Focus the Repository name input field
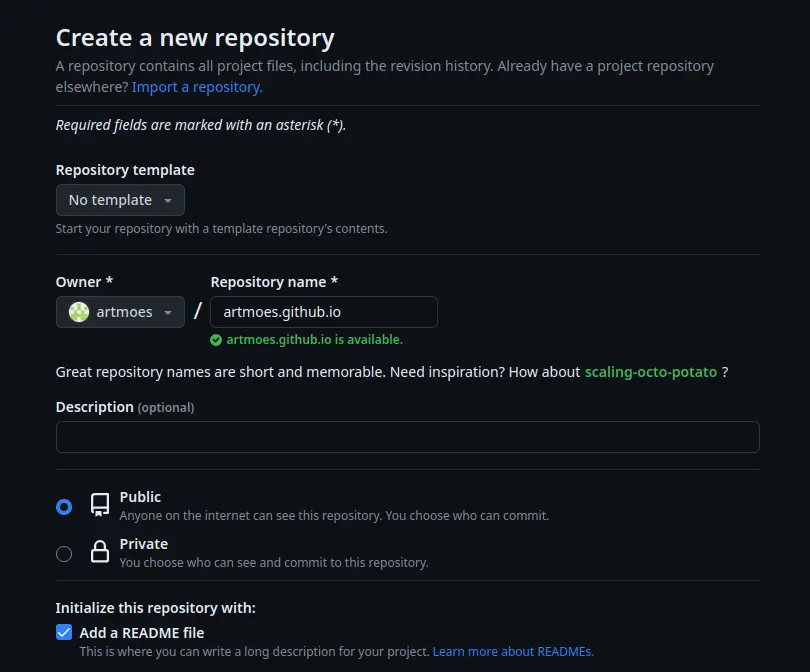 tap(324, 312)
